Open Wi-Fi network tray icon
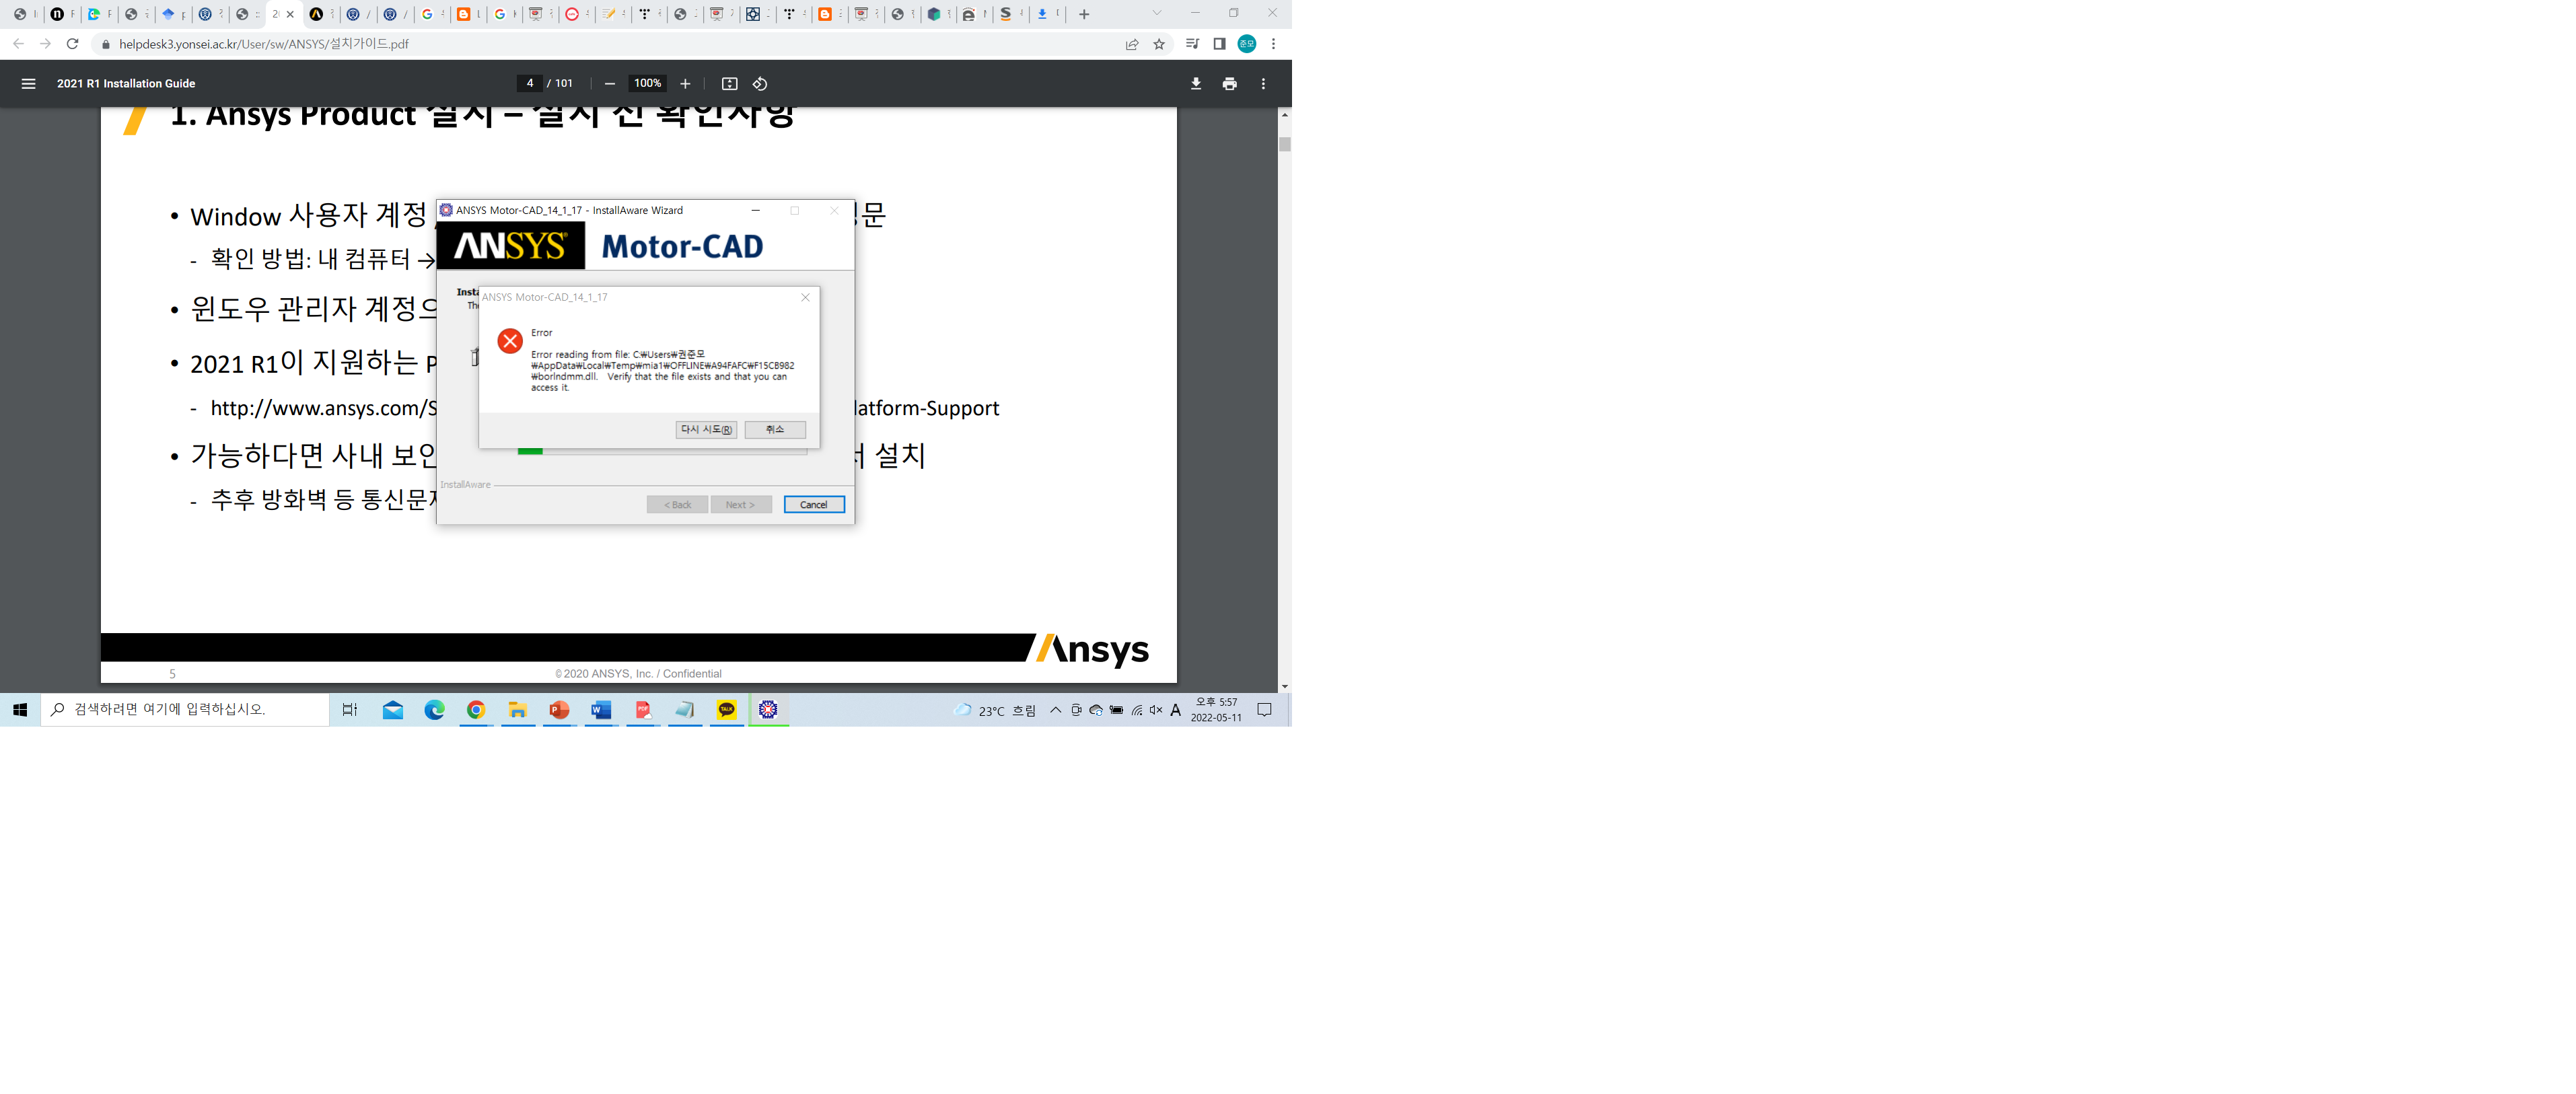 coord(1137,709)
